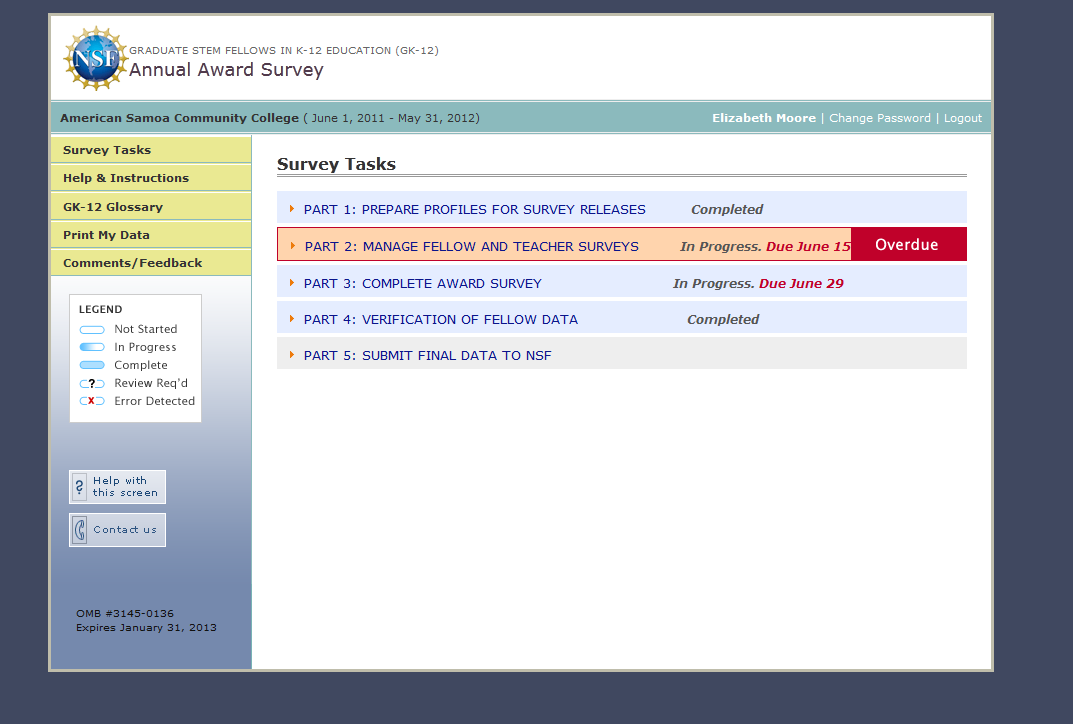Screen dimensions: 1073x724
Task: Expand Part 2 arrow for fellow surveys
Action: pyautogui.click(x=293, y=246)
